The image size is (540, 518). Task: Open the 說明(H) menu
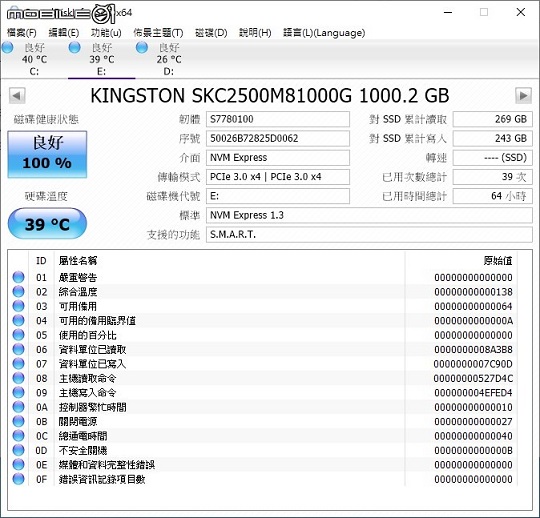pyautogui.click(x=255, y=33)
